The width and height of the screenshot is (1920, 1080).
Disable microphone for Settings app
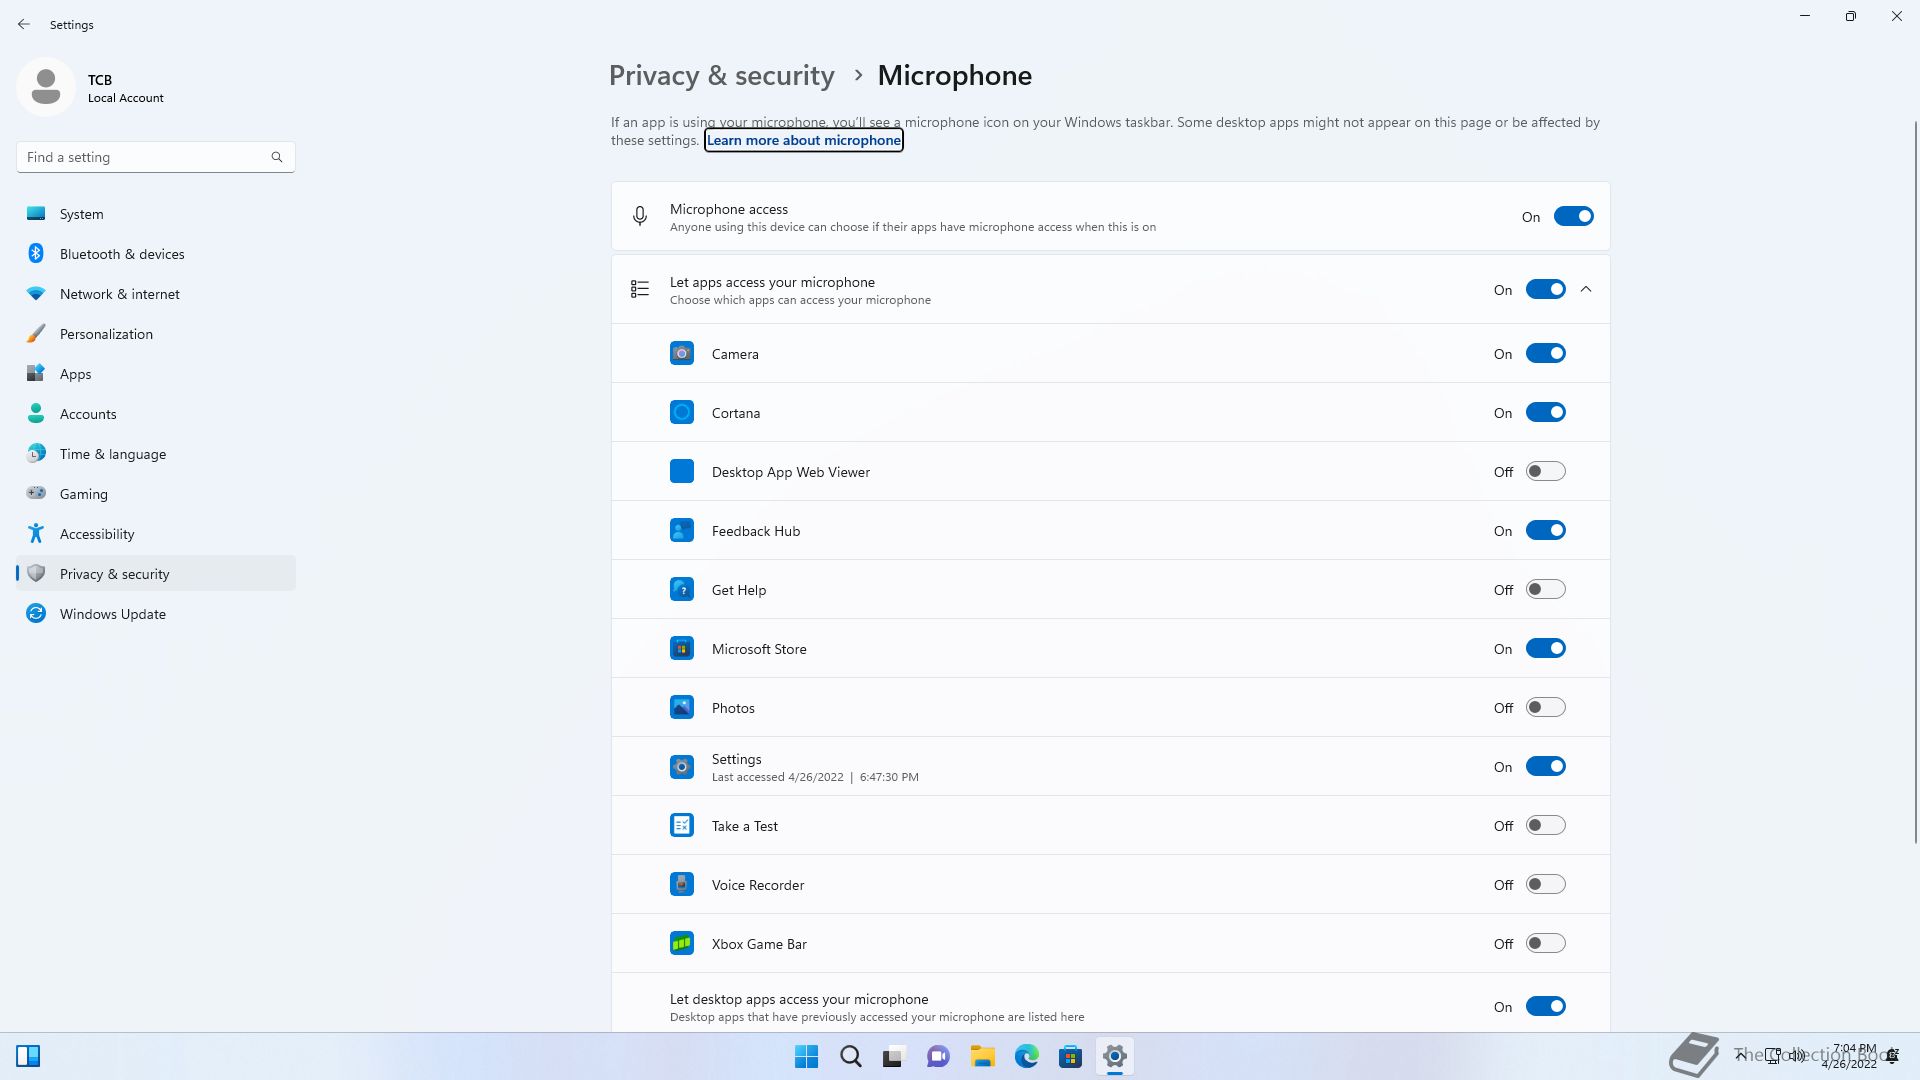[x=1545, y=767]
